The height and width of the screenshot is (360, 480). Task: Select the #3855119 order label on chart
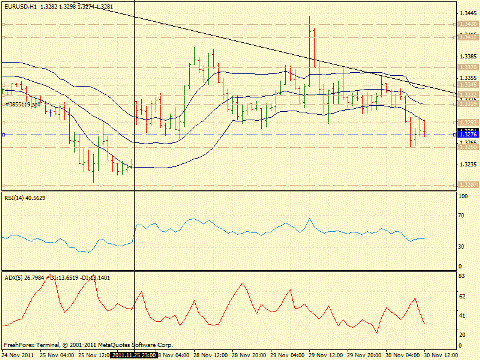[23, 104]
